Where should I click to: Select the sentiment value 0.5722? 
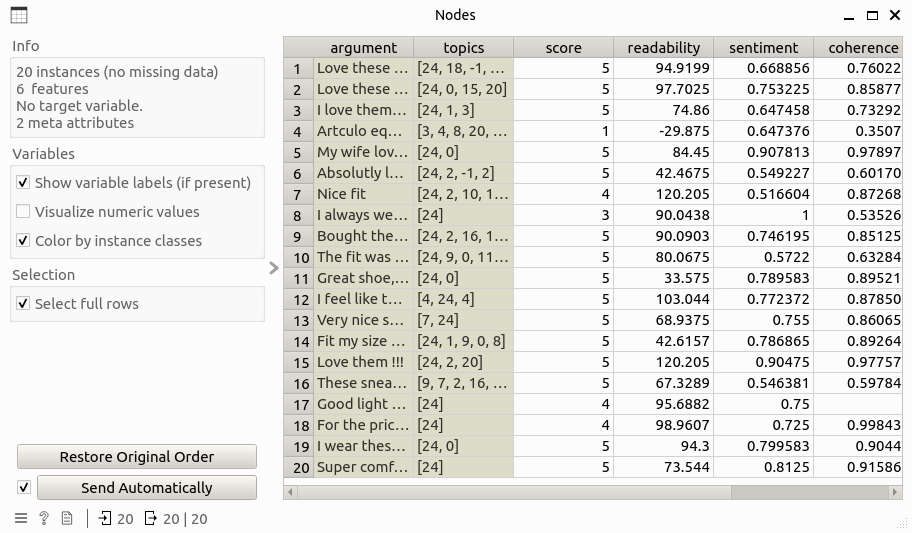(764, 257)
